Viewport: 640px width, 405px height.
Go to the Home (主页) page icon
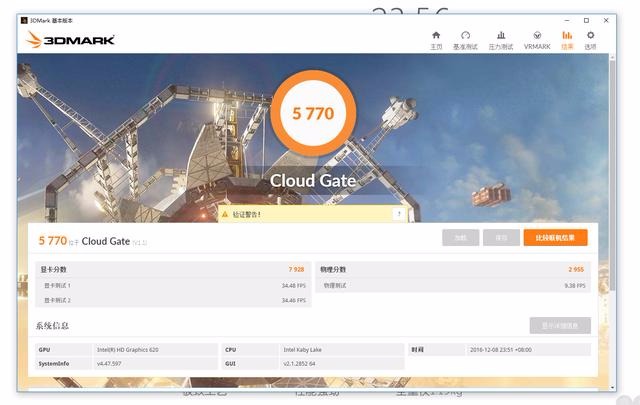point(436,37)
